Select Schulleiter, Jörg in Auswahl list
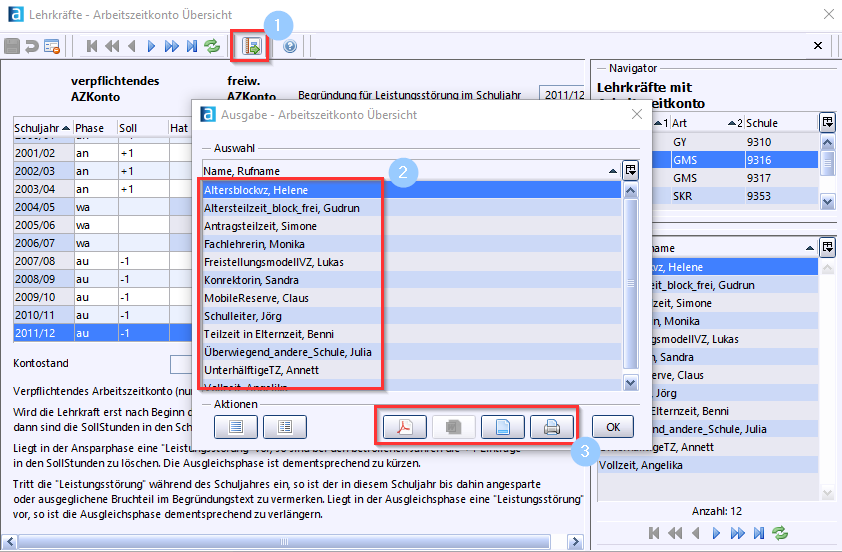 click(x=411, y=316)
